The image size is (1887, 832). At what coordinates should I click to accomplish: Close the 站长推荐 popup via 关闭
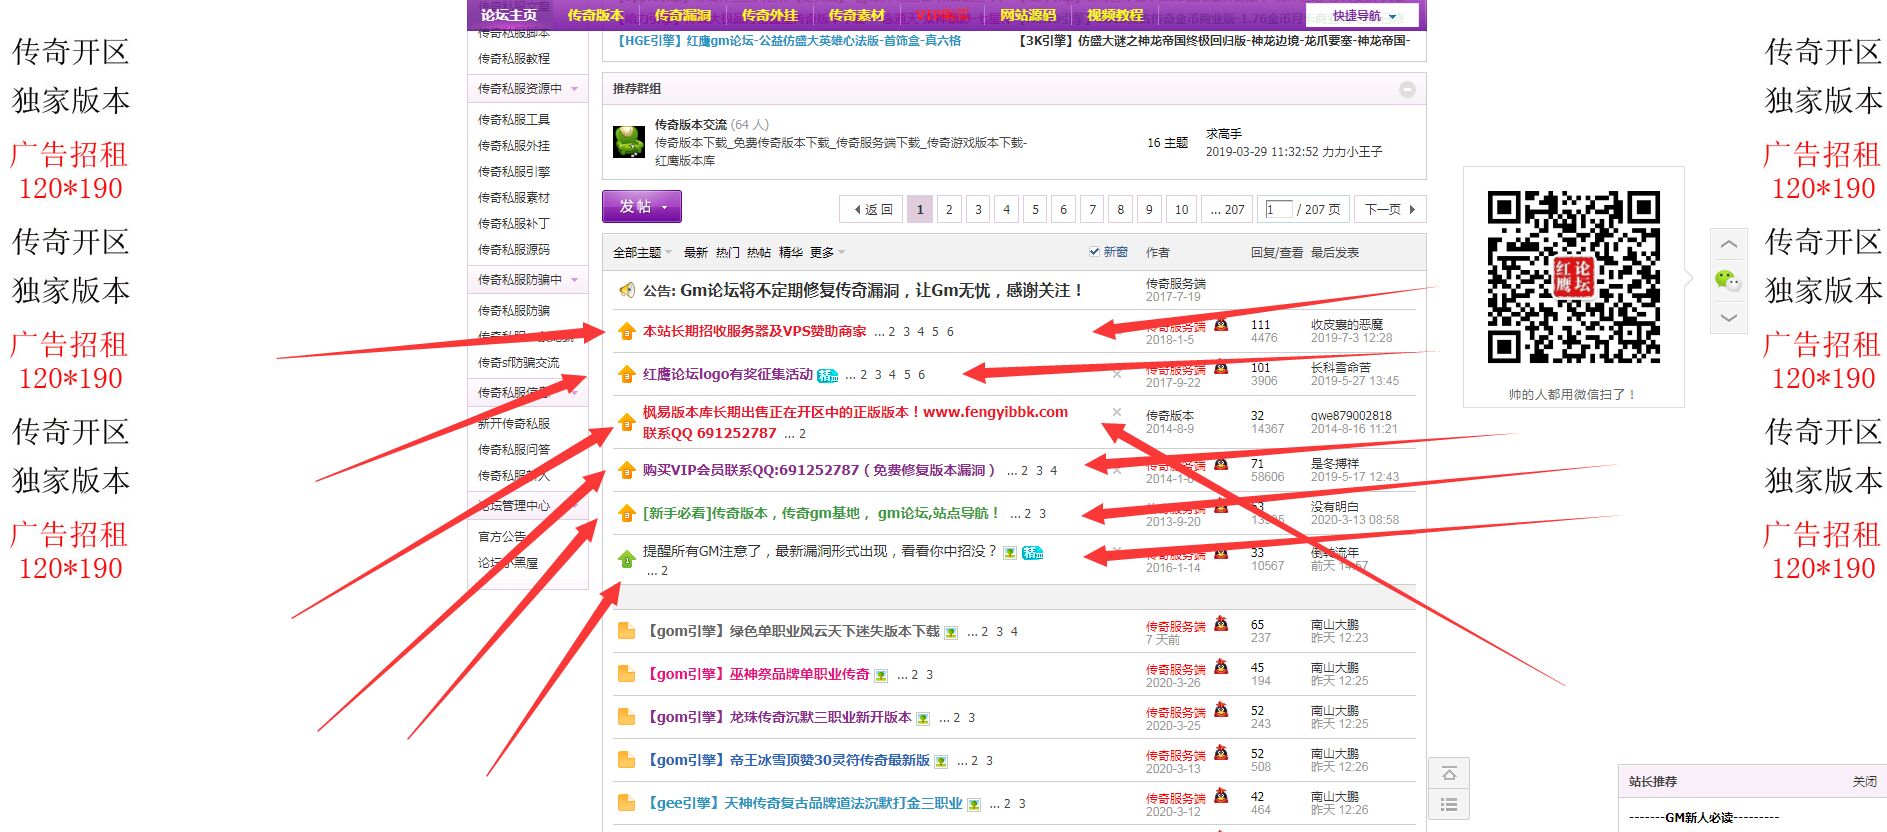pos(1864,782)
